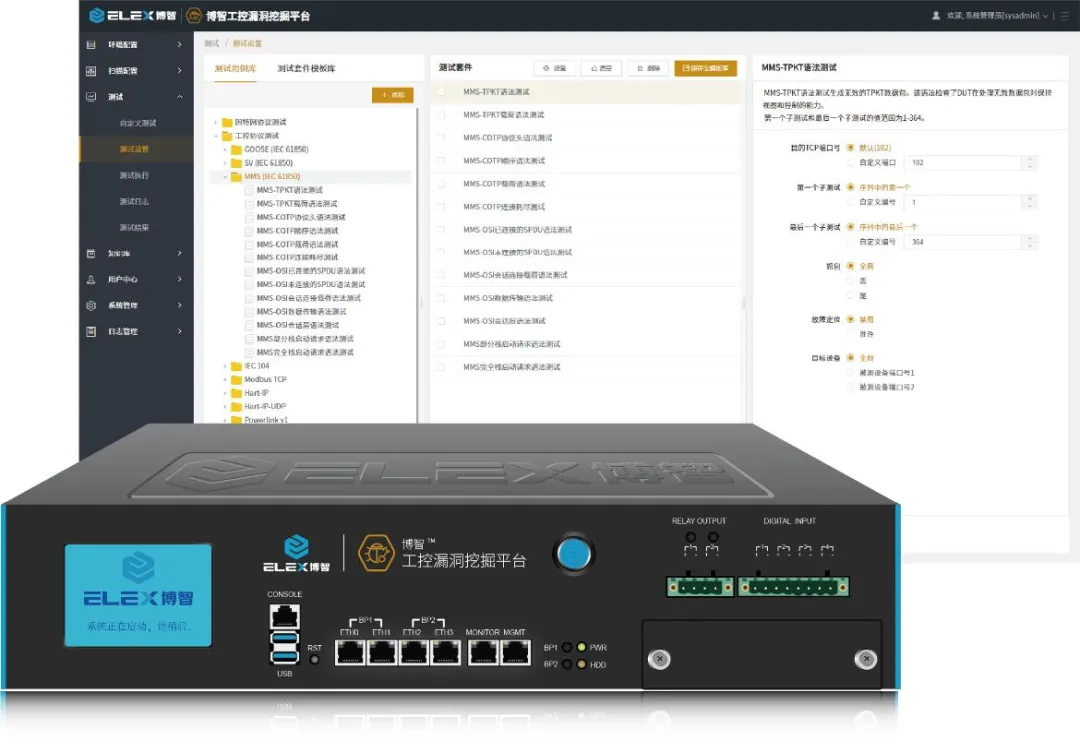This screenshot has height=753, width=1080.
Task: Select 被测设备端口号2 radio button
Action: 850,387
